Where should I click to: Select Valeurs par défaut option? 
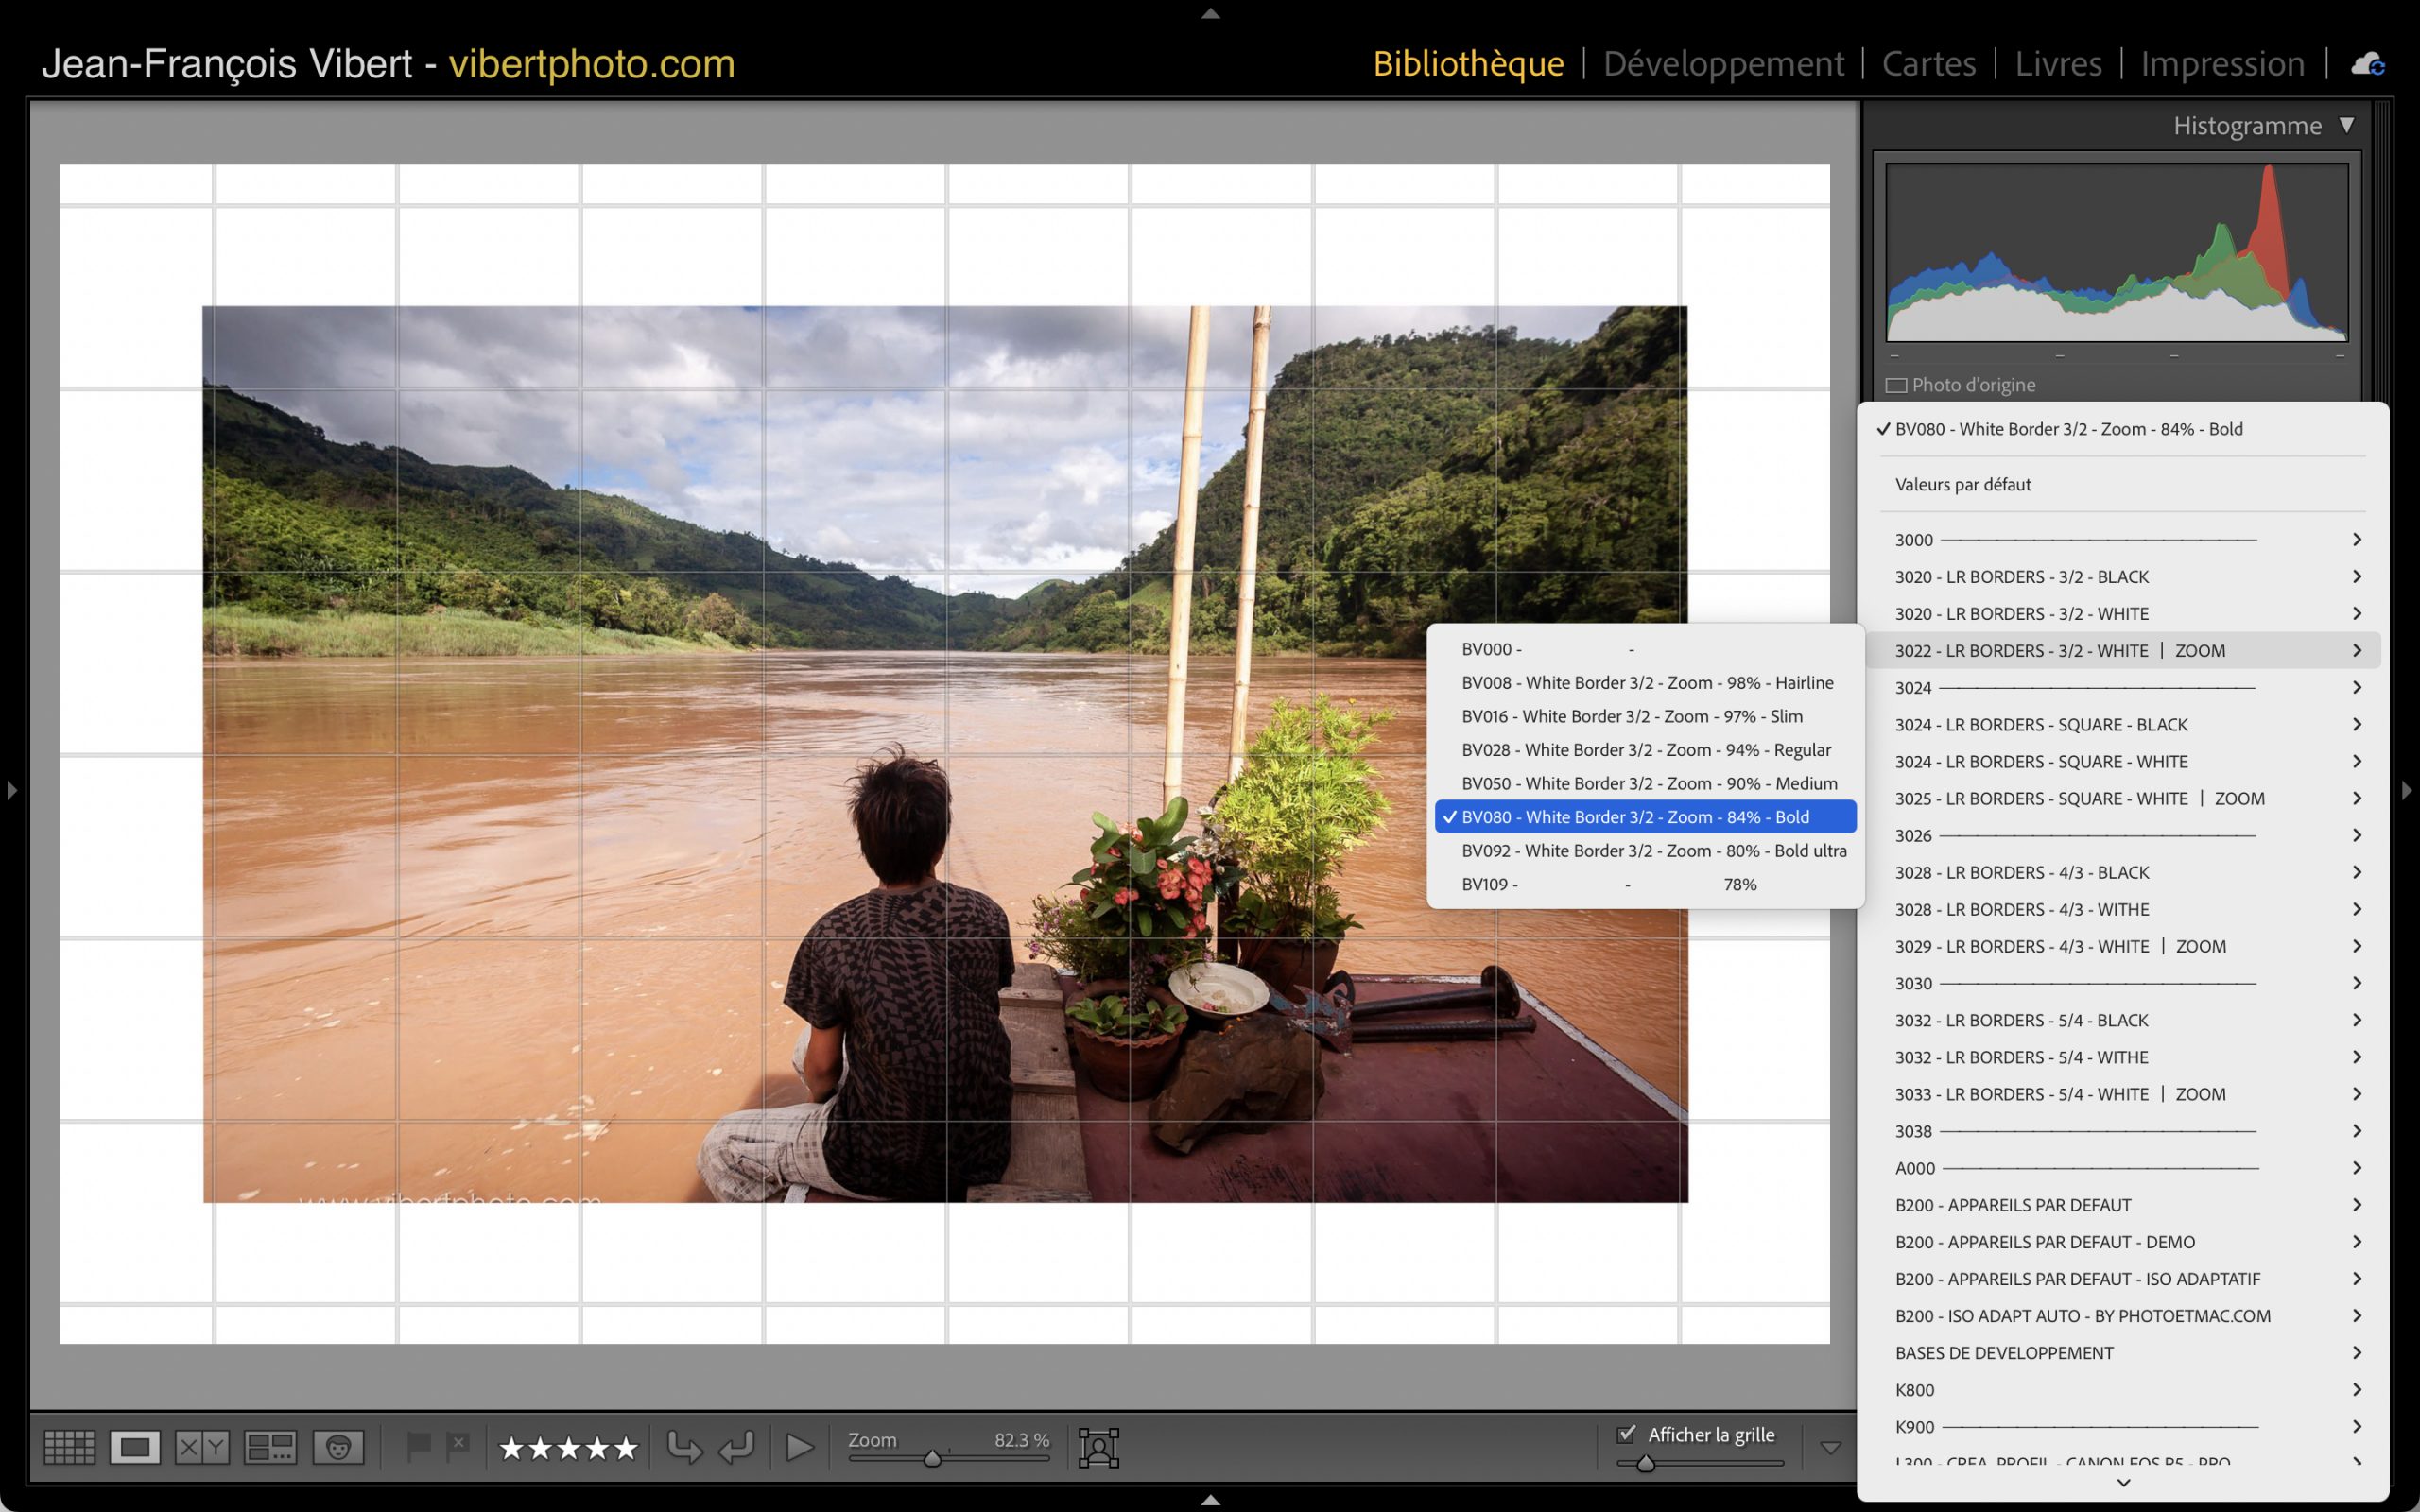pos(1962,484)
